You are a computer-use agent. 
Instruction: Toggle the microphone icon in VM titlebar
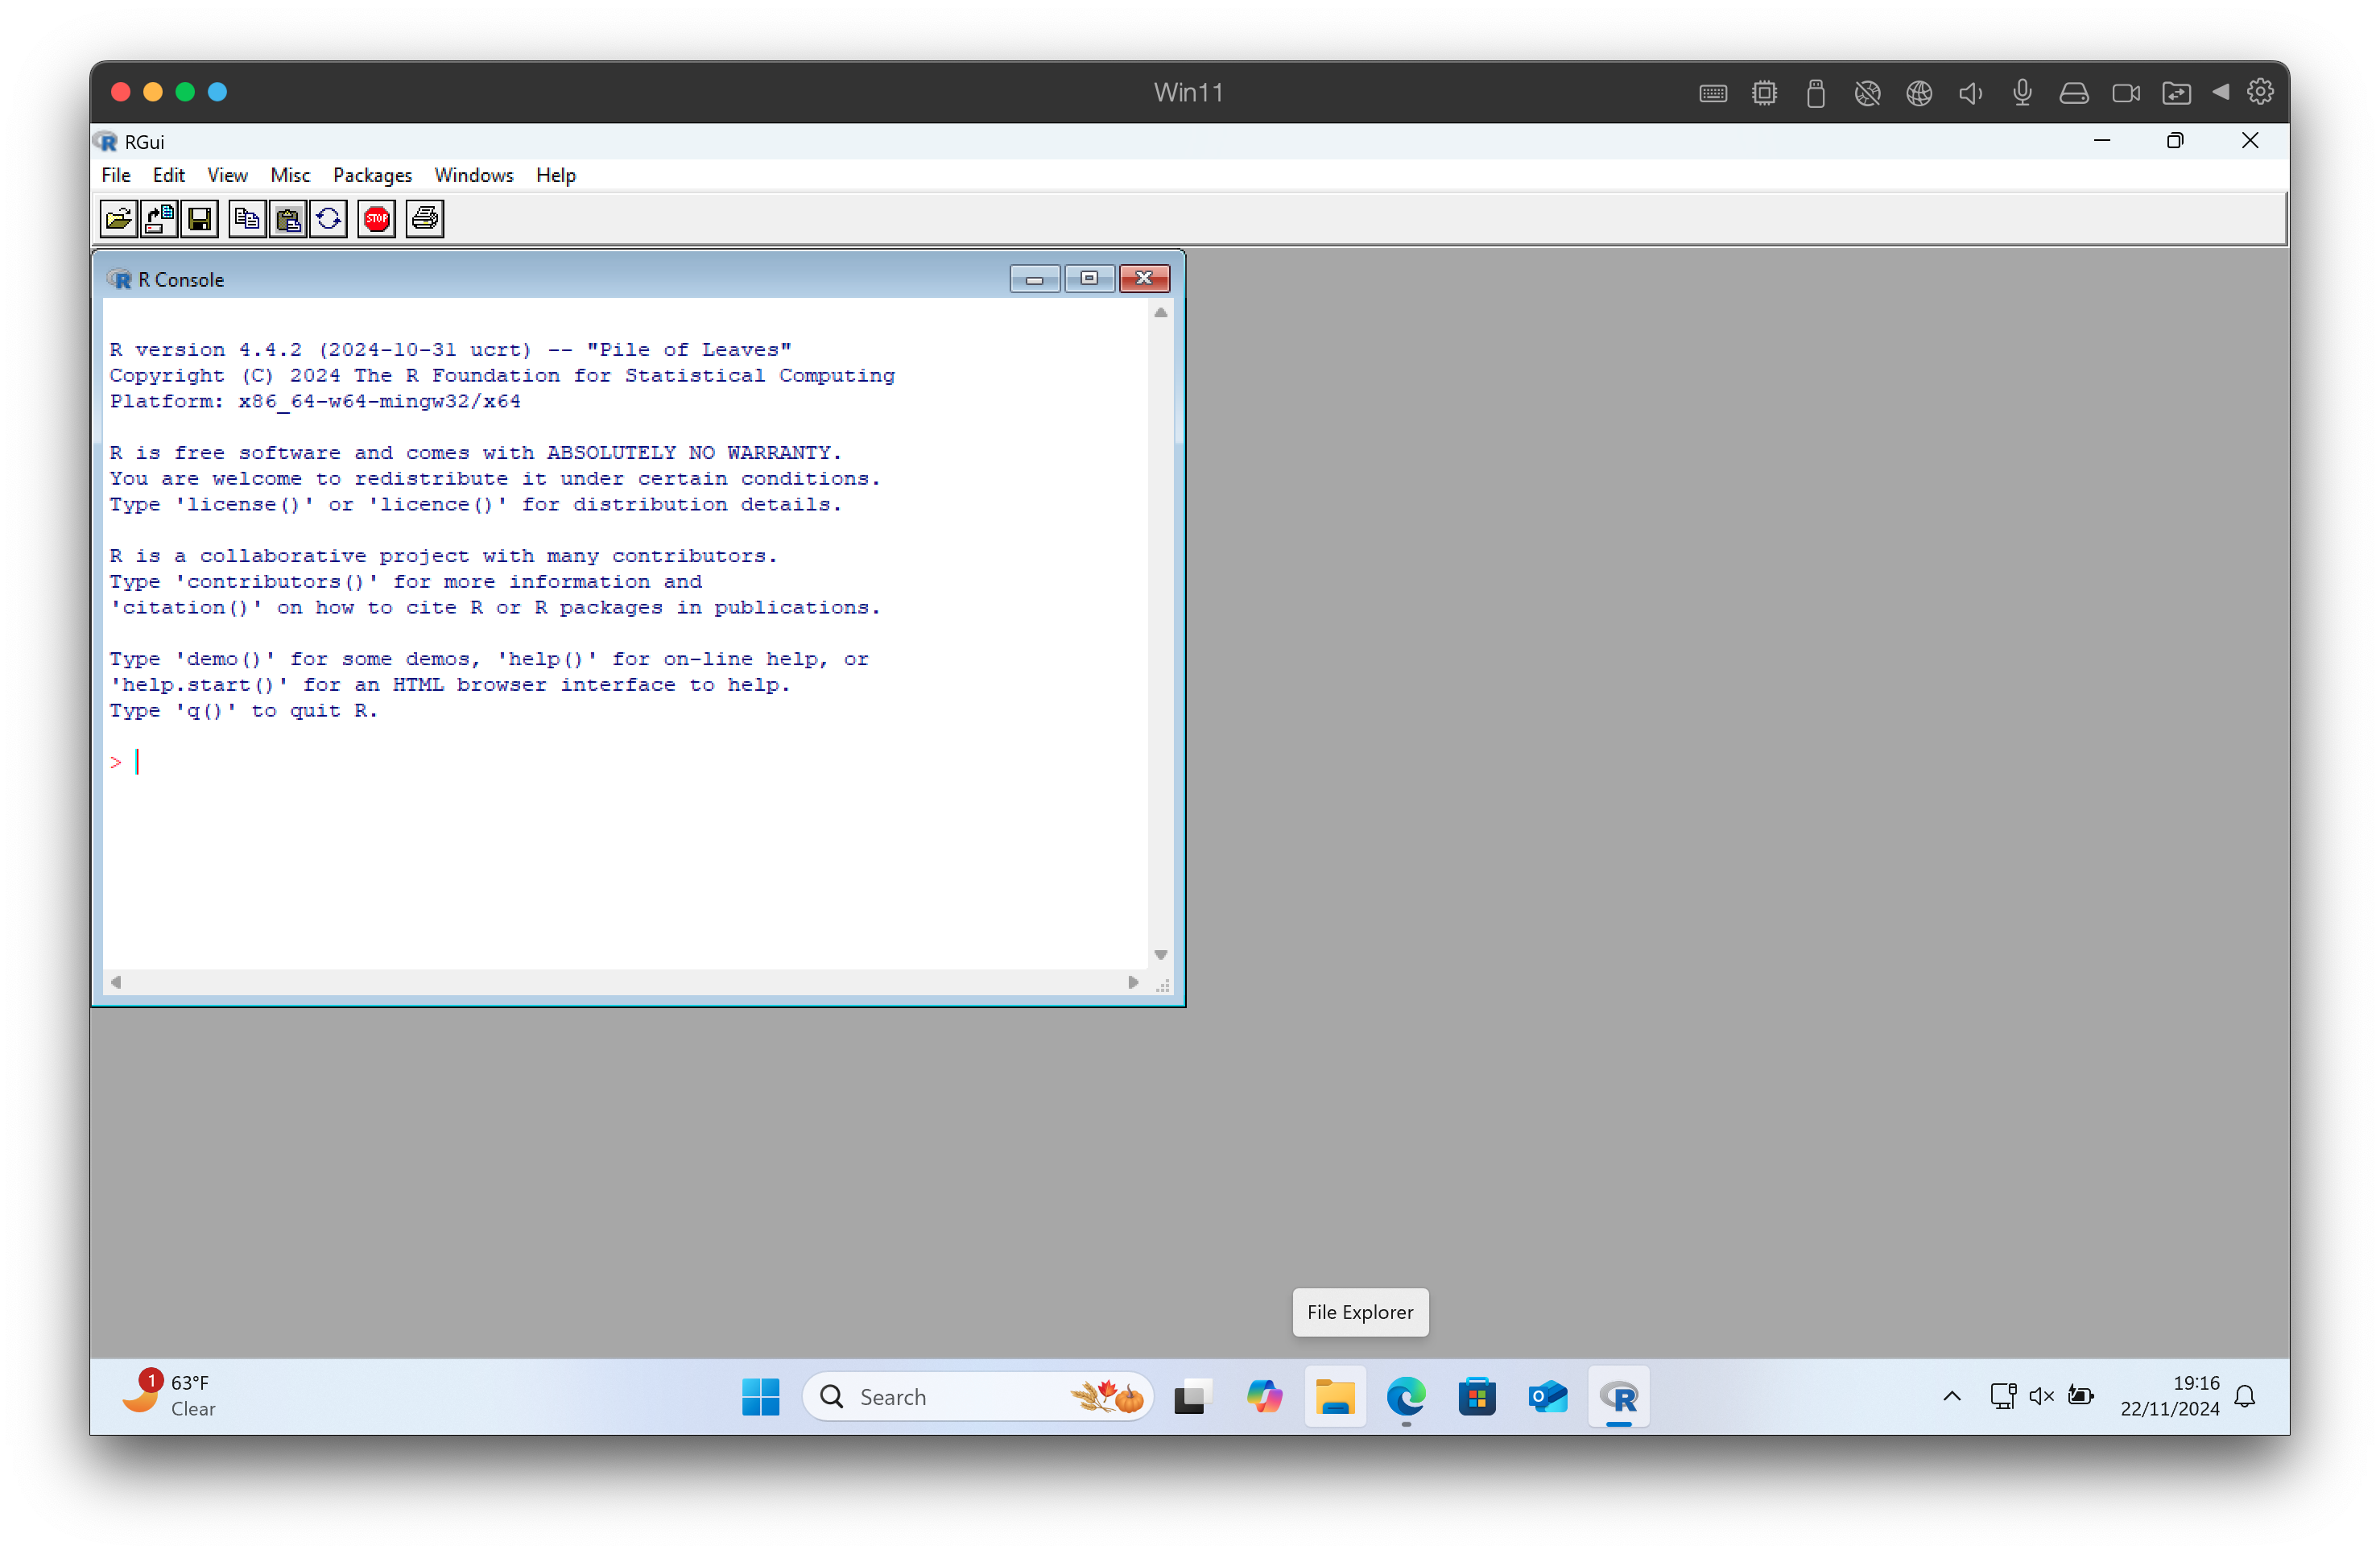(x=2022, y=93)
